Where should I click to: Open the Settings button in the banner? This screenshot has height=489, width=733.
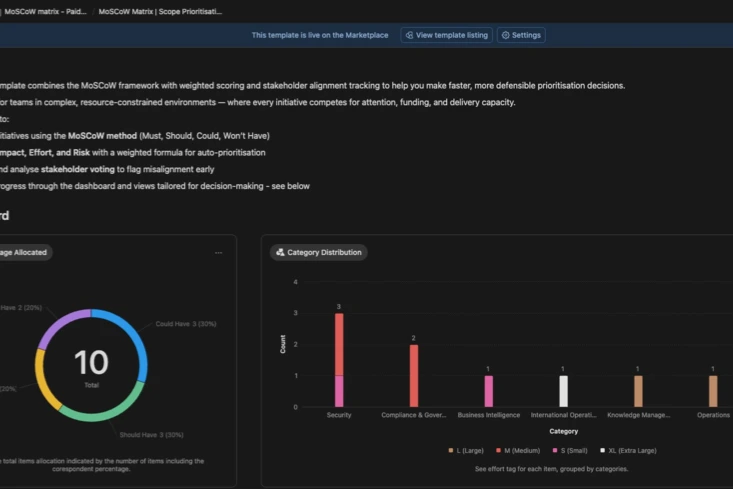(521, 35)
